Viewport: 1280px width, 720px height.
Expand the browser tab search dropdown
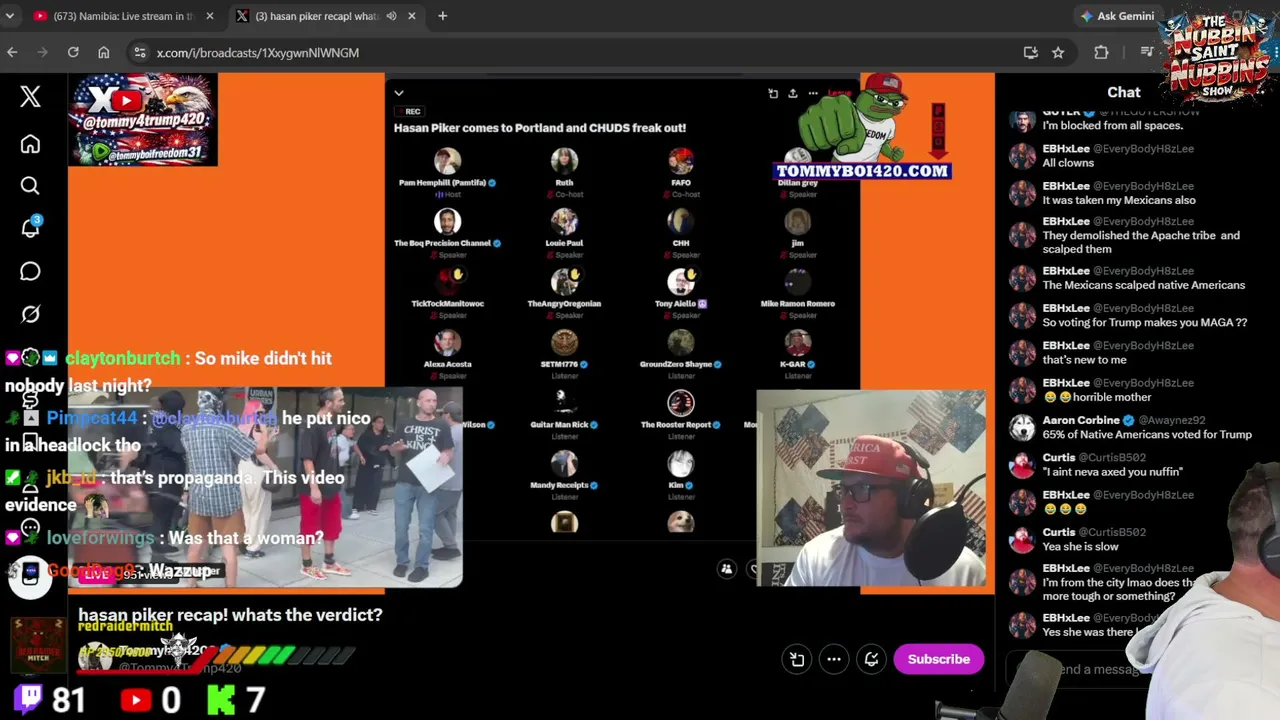click(x=11, y=16)
